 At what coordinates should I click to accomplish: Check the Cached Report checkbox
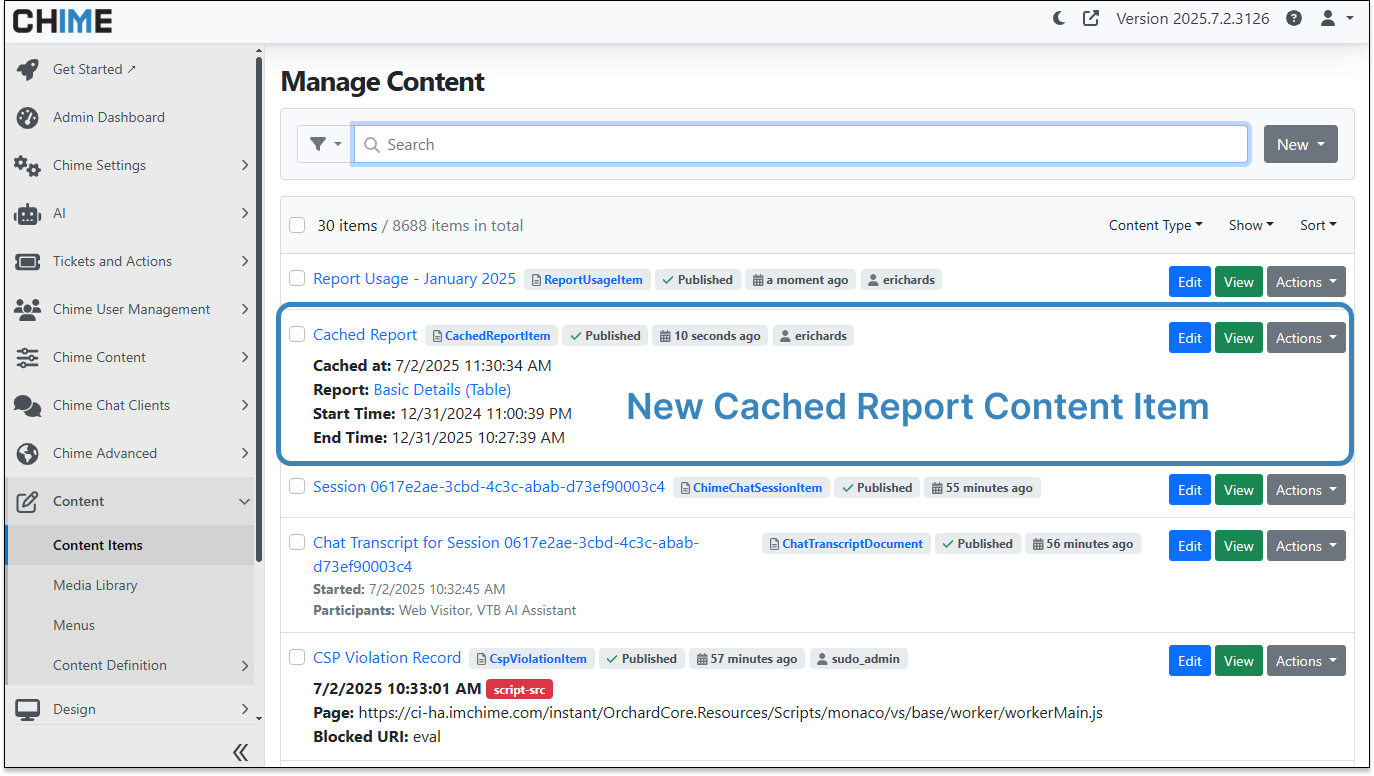(297, 334)
